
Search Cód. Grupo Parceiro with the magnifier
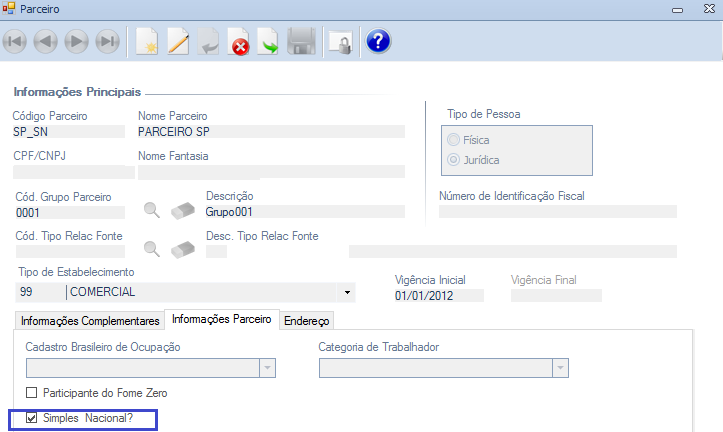(152, 210)
